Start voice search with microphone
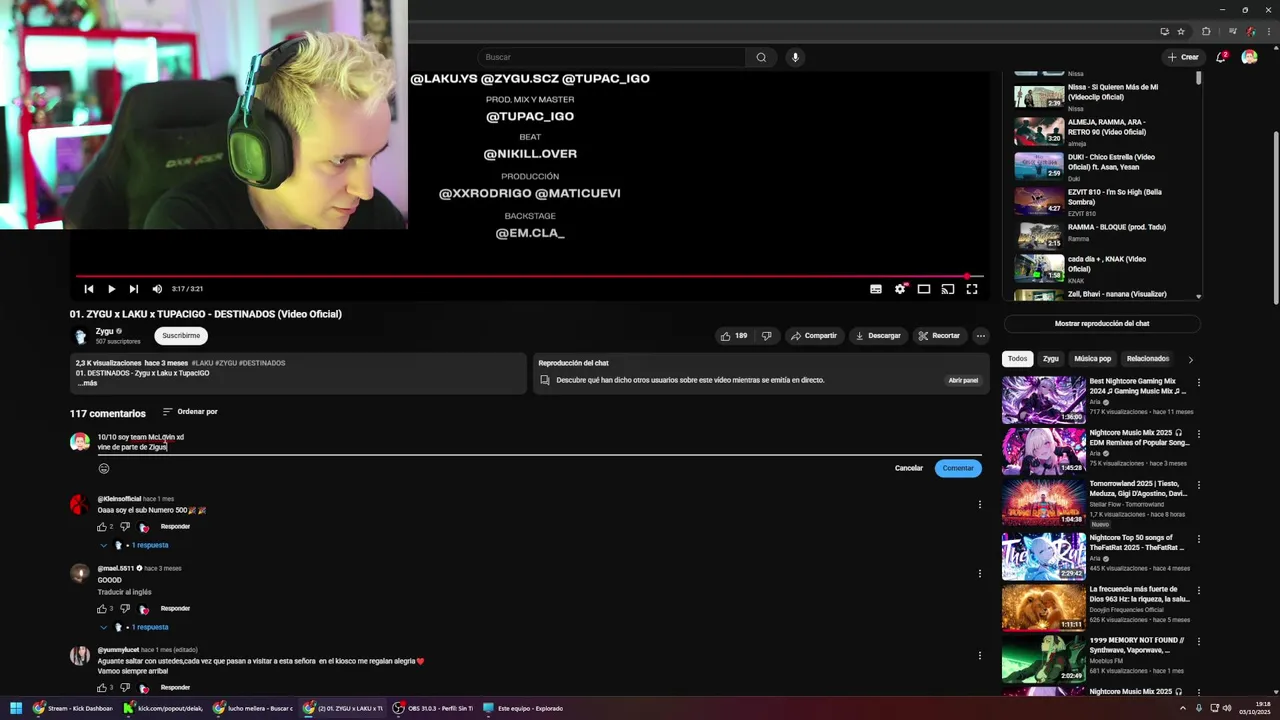 click(795, 57)
